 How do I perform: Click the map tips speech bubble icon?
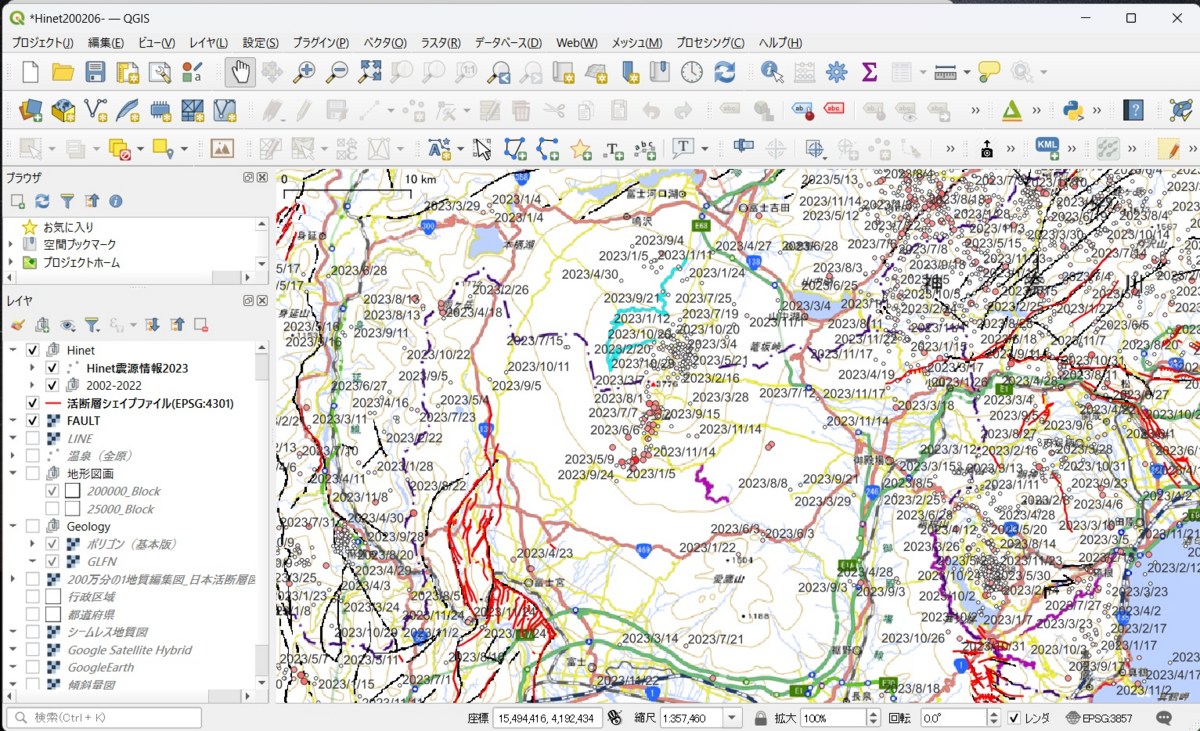pyautogui.click(x=989, y=72)
